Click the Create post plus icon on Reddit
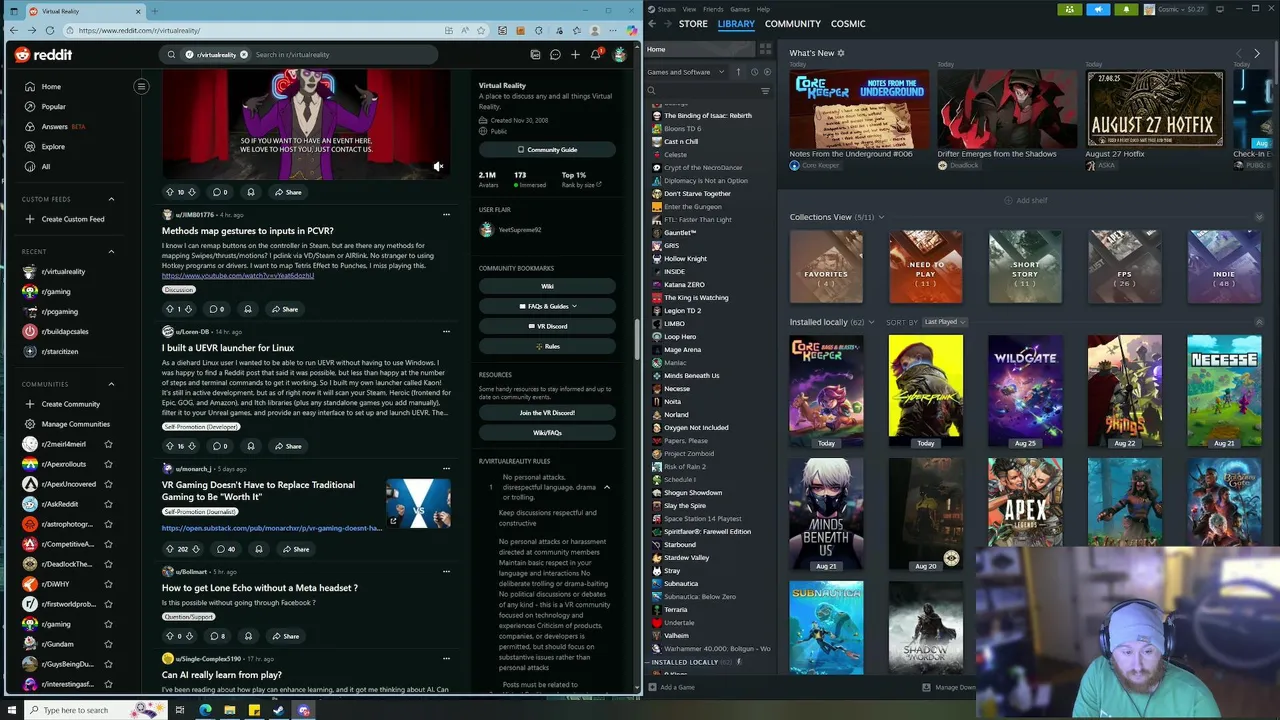This screenshot has width=1280, height=720. pyautogui.click(x=575, y=55)
